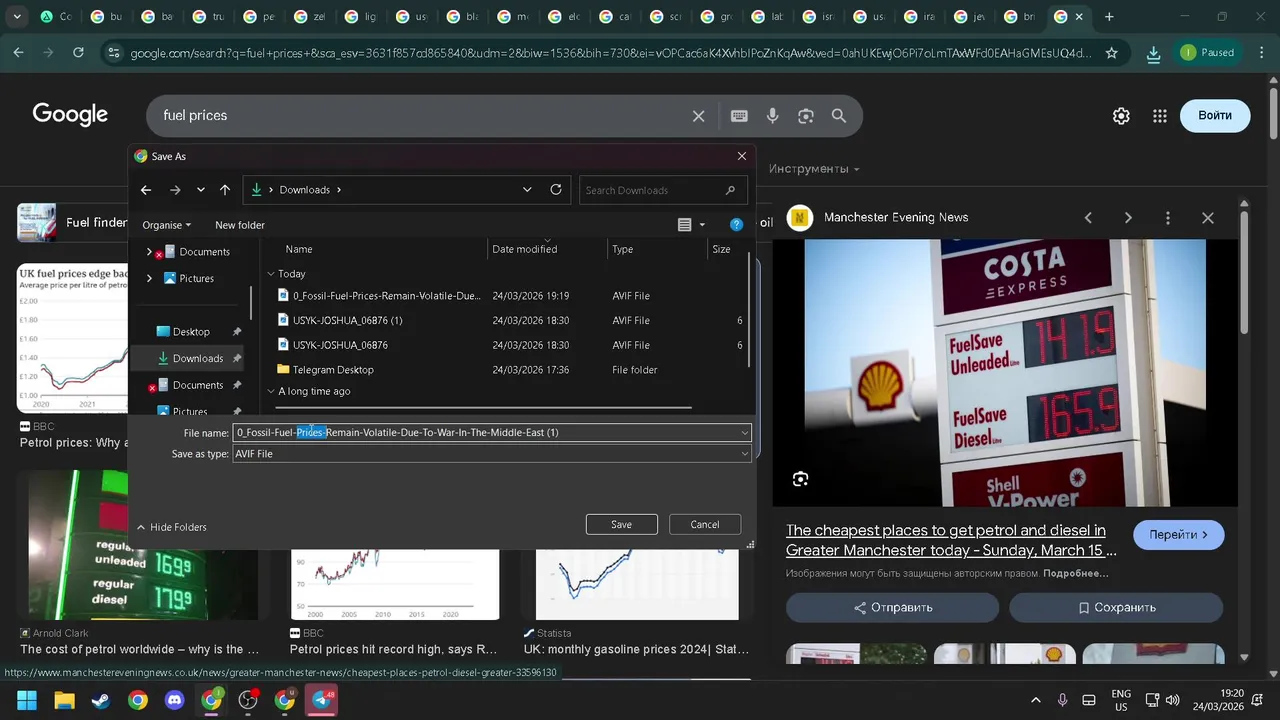Open the Google apps grid

[1160, 116]
